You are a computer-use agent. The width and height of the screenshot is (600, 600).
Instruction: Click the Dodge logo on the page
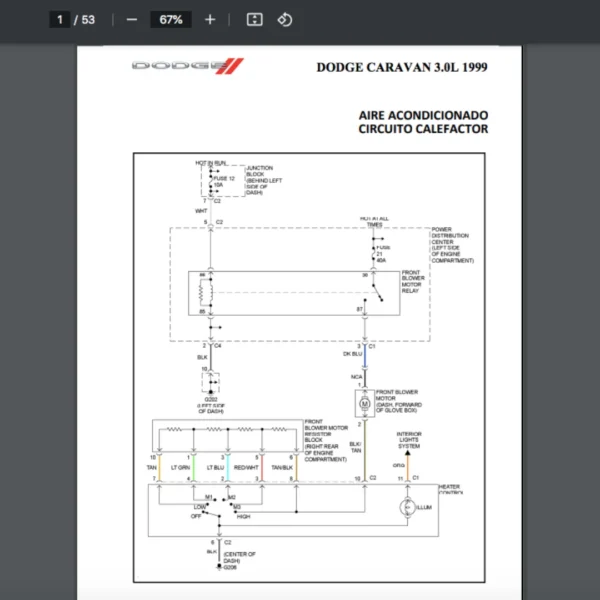[x=187, y=66]
